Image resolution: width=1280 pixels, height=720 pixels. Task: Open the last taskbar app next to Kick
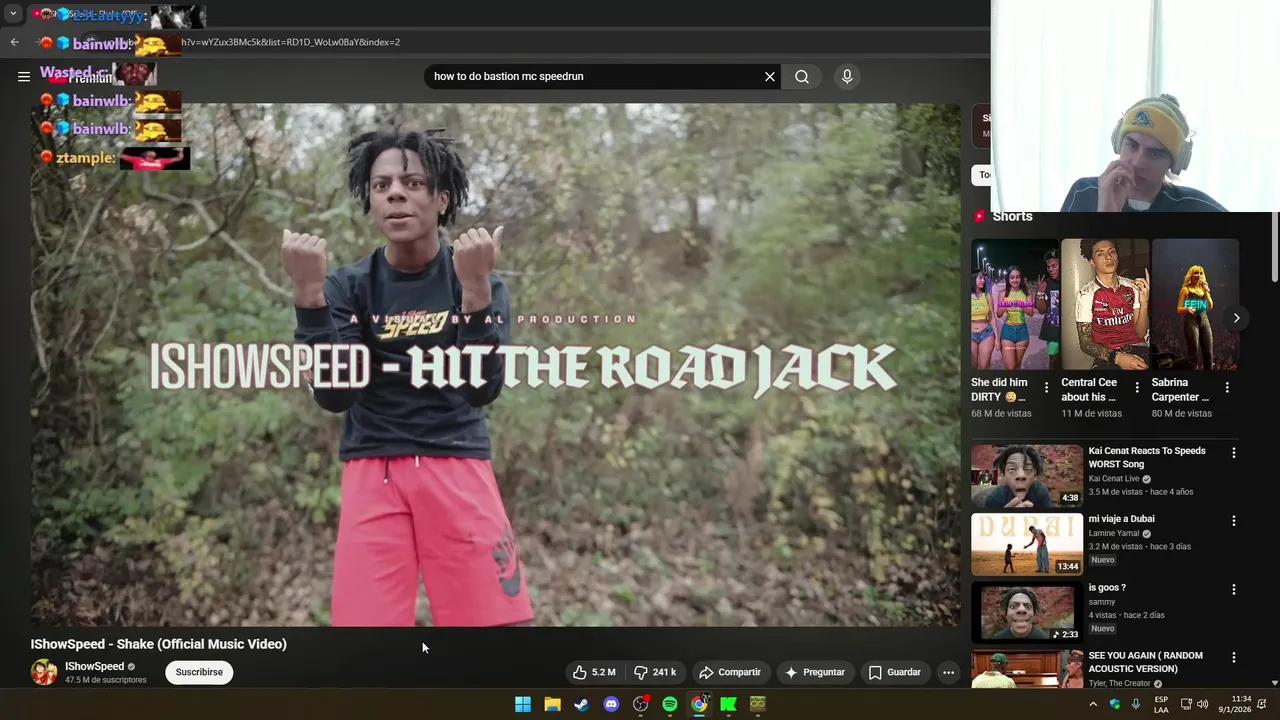tap(758, 704)
